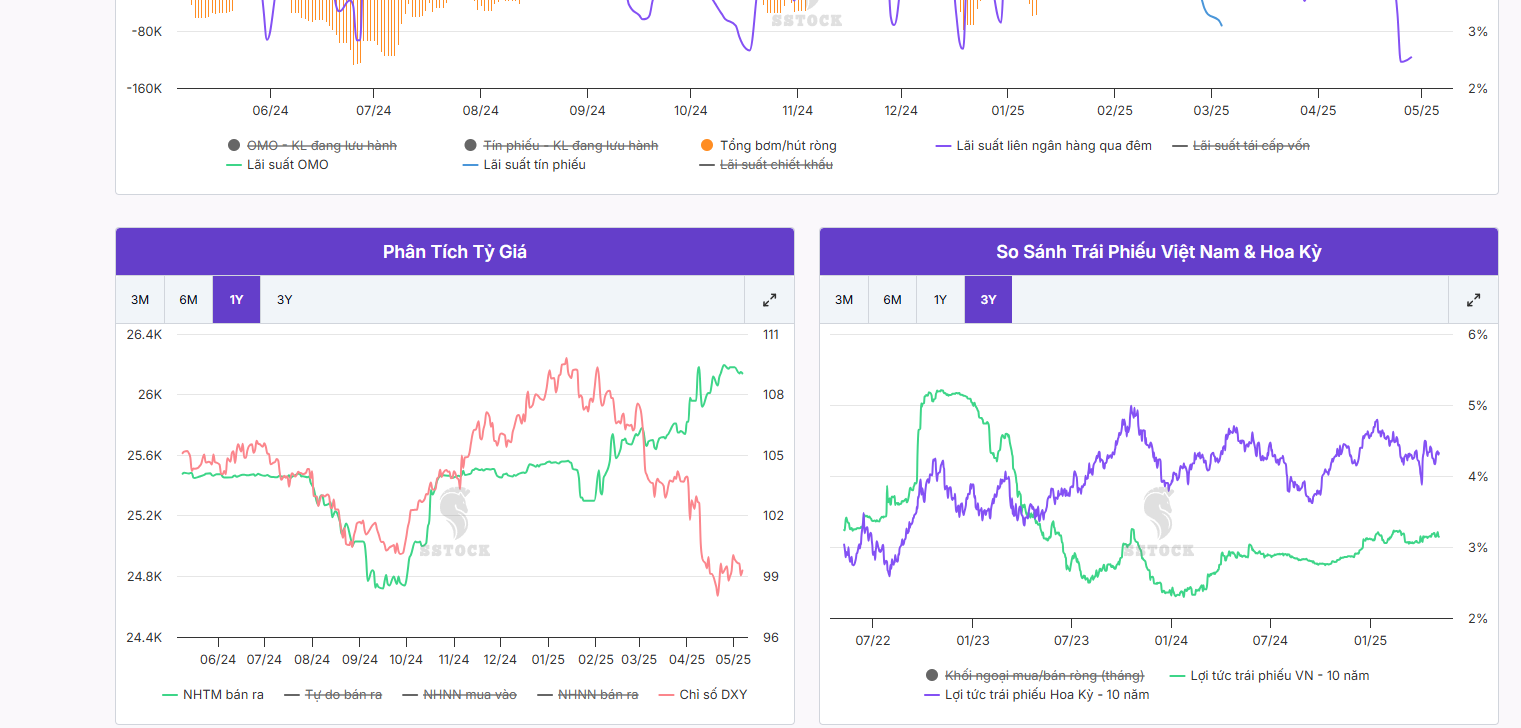Switch exchange rate chart to 3Y

(285, 300)
